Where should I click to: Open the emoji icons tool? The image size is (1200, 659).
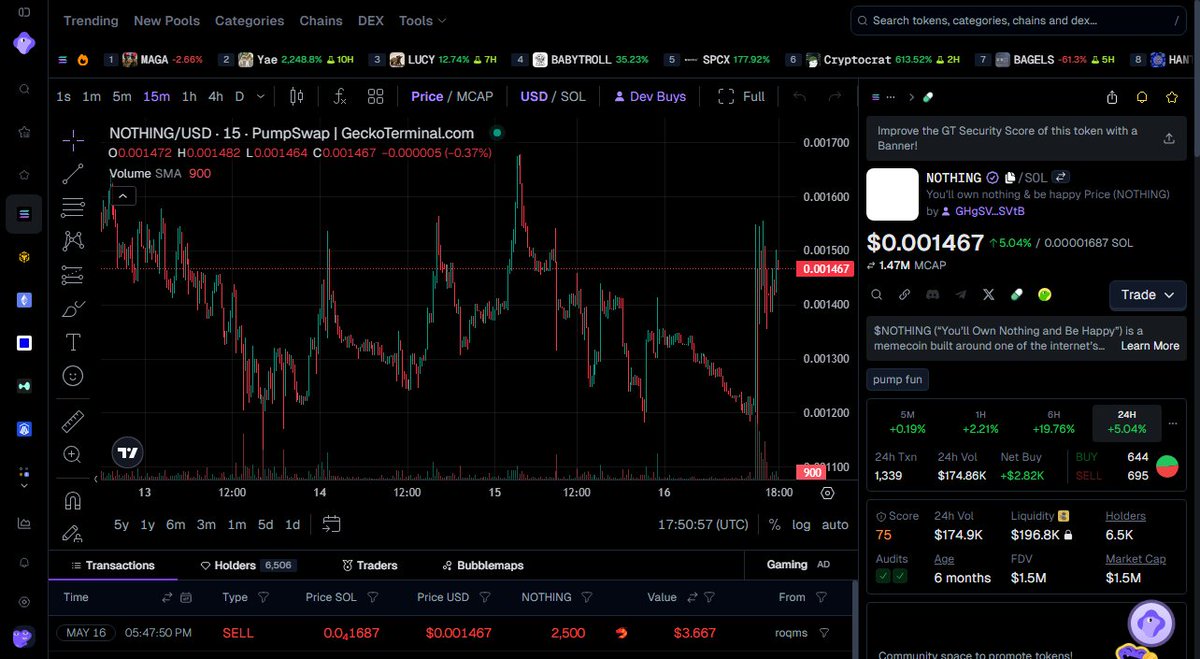pos(73,376)
